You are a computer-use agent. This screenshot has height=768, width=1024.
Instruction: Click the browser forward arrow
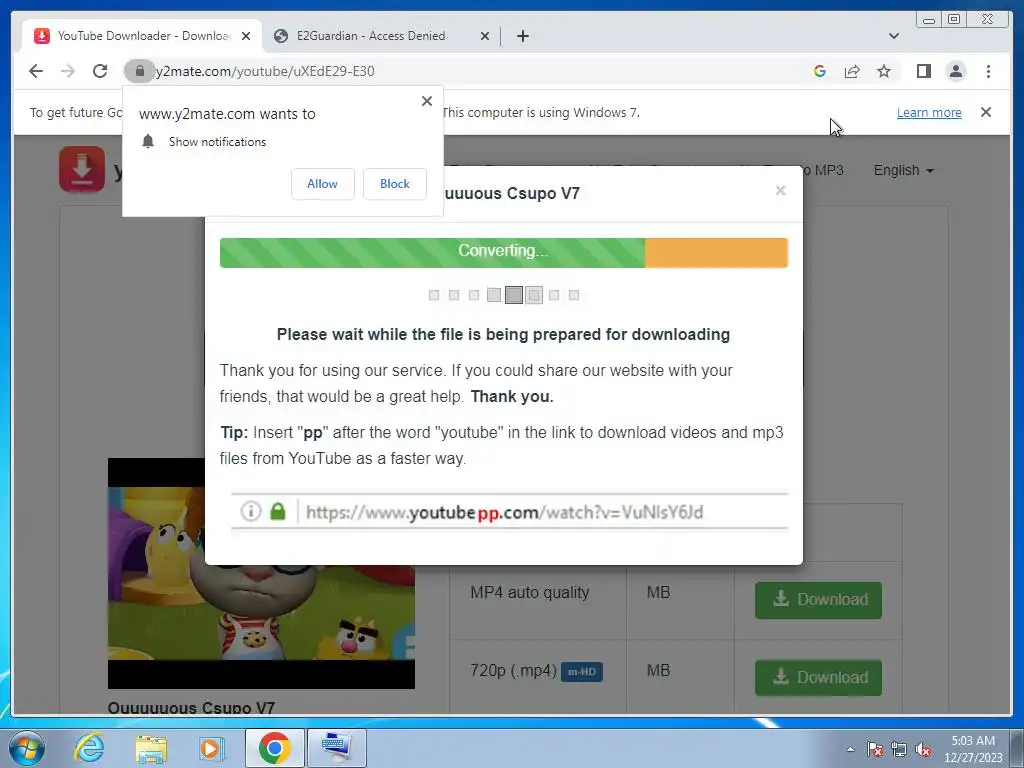68,71
